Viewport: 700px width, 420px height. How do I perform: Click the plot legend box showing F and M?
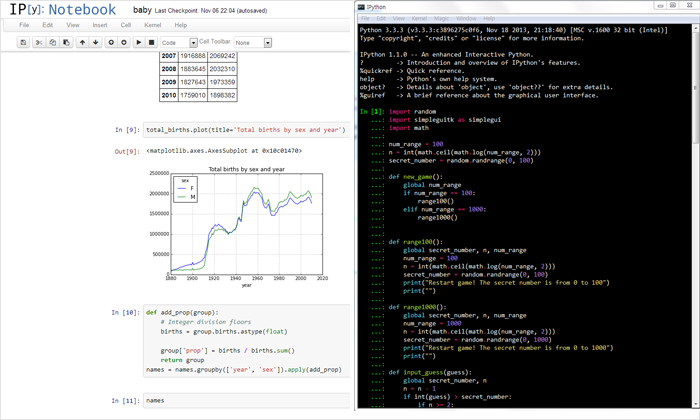[x=185, y=189]
